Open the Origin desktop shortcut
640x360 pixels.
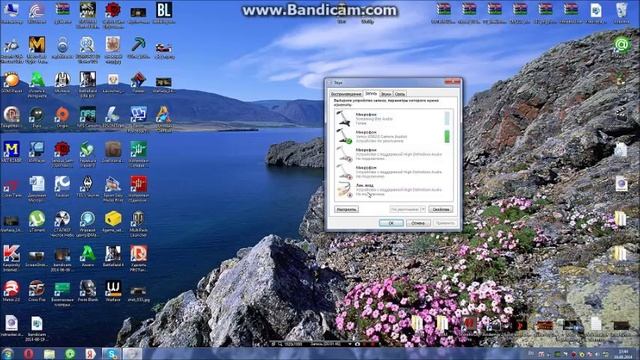62,118
